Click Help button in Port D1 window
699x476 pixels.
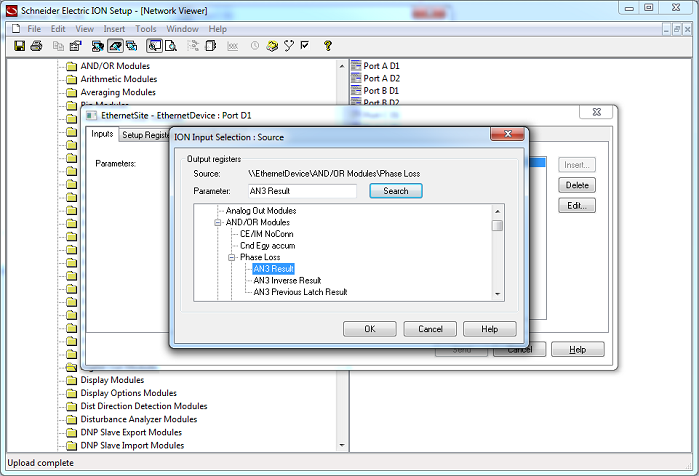coord(578,349)
